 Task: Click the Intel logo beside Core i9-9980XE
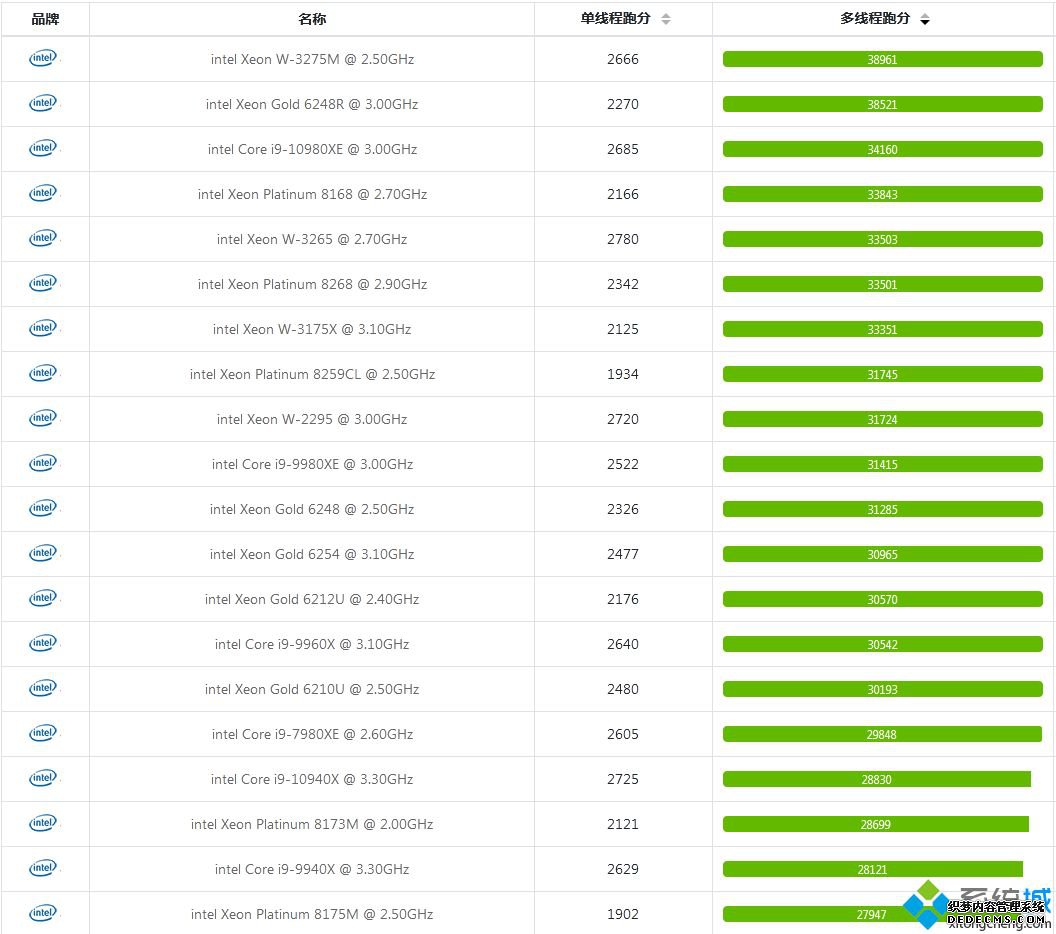click(x=43, y=463)
